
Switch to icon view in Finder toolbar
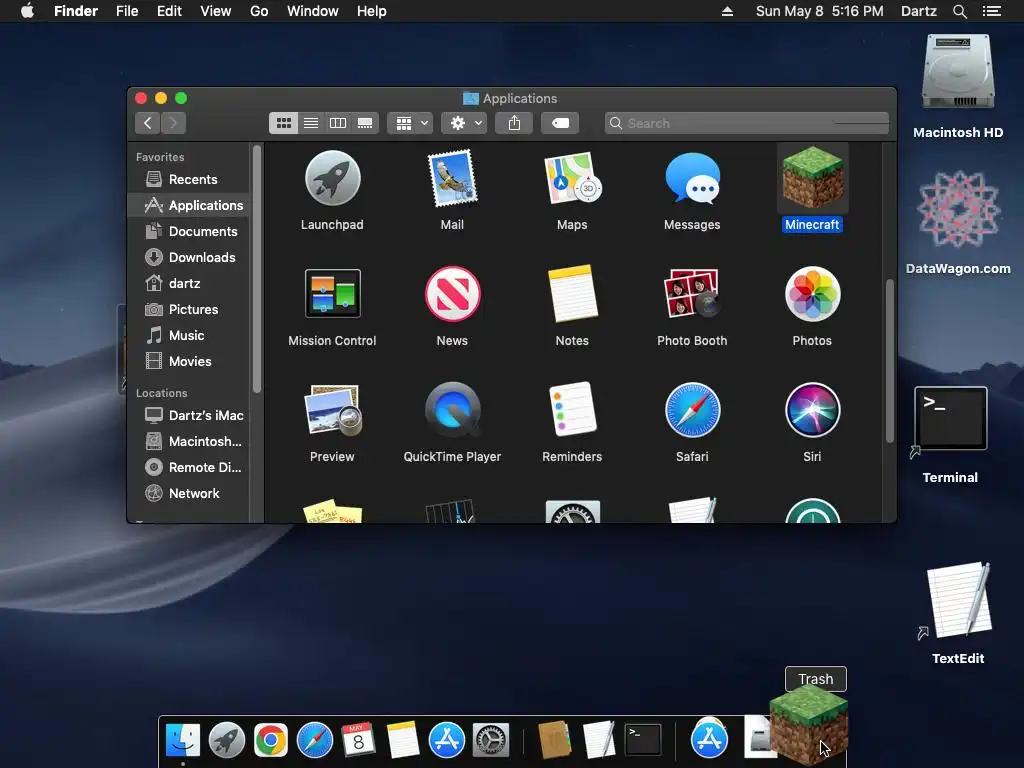coord(283,123)
